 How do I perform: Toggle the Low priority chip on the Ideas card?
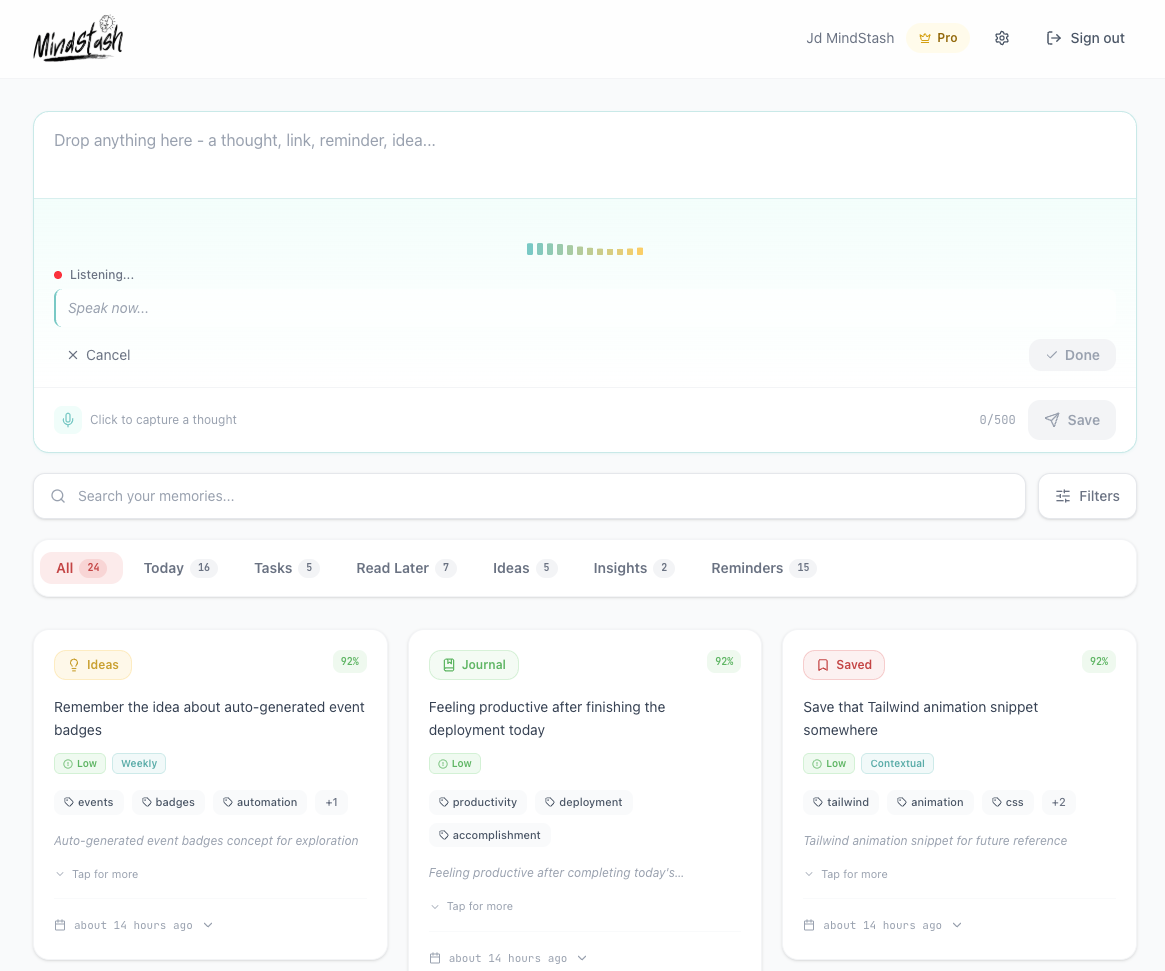point(79,763)
